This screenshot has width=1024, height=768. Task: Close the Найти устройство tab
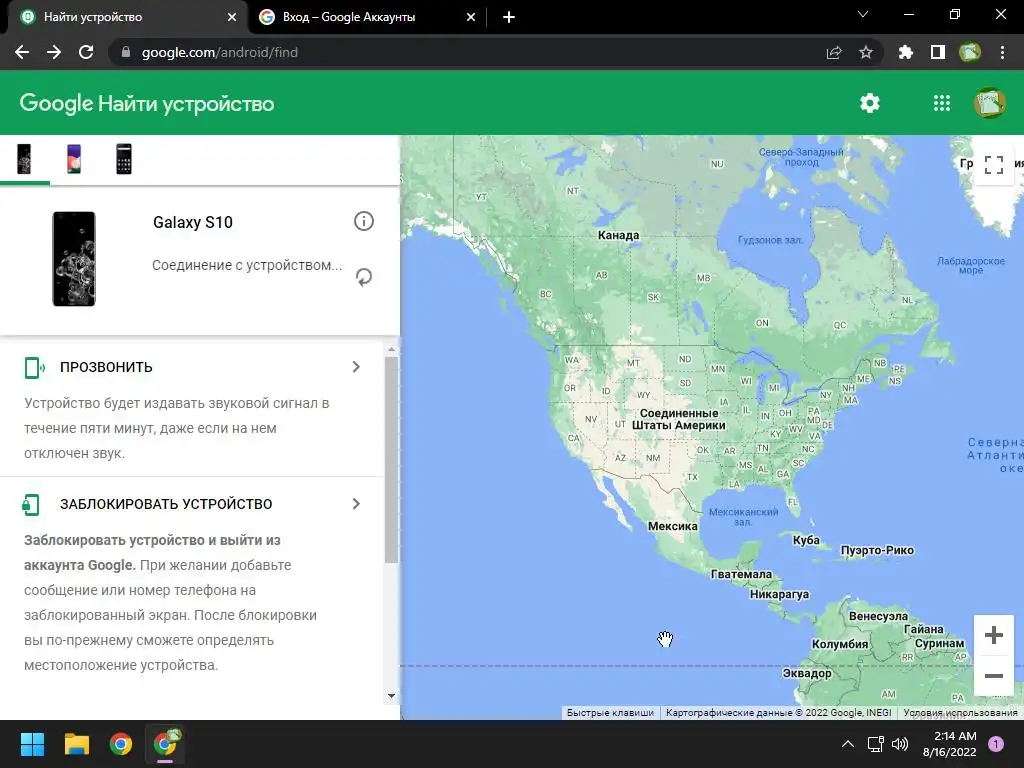[x=232, y=17]
